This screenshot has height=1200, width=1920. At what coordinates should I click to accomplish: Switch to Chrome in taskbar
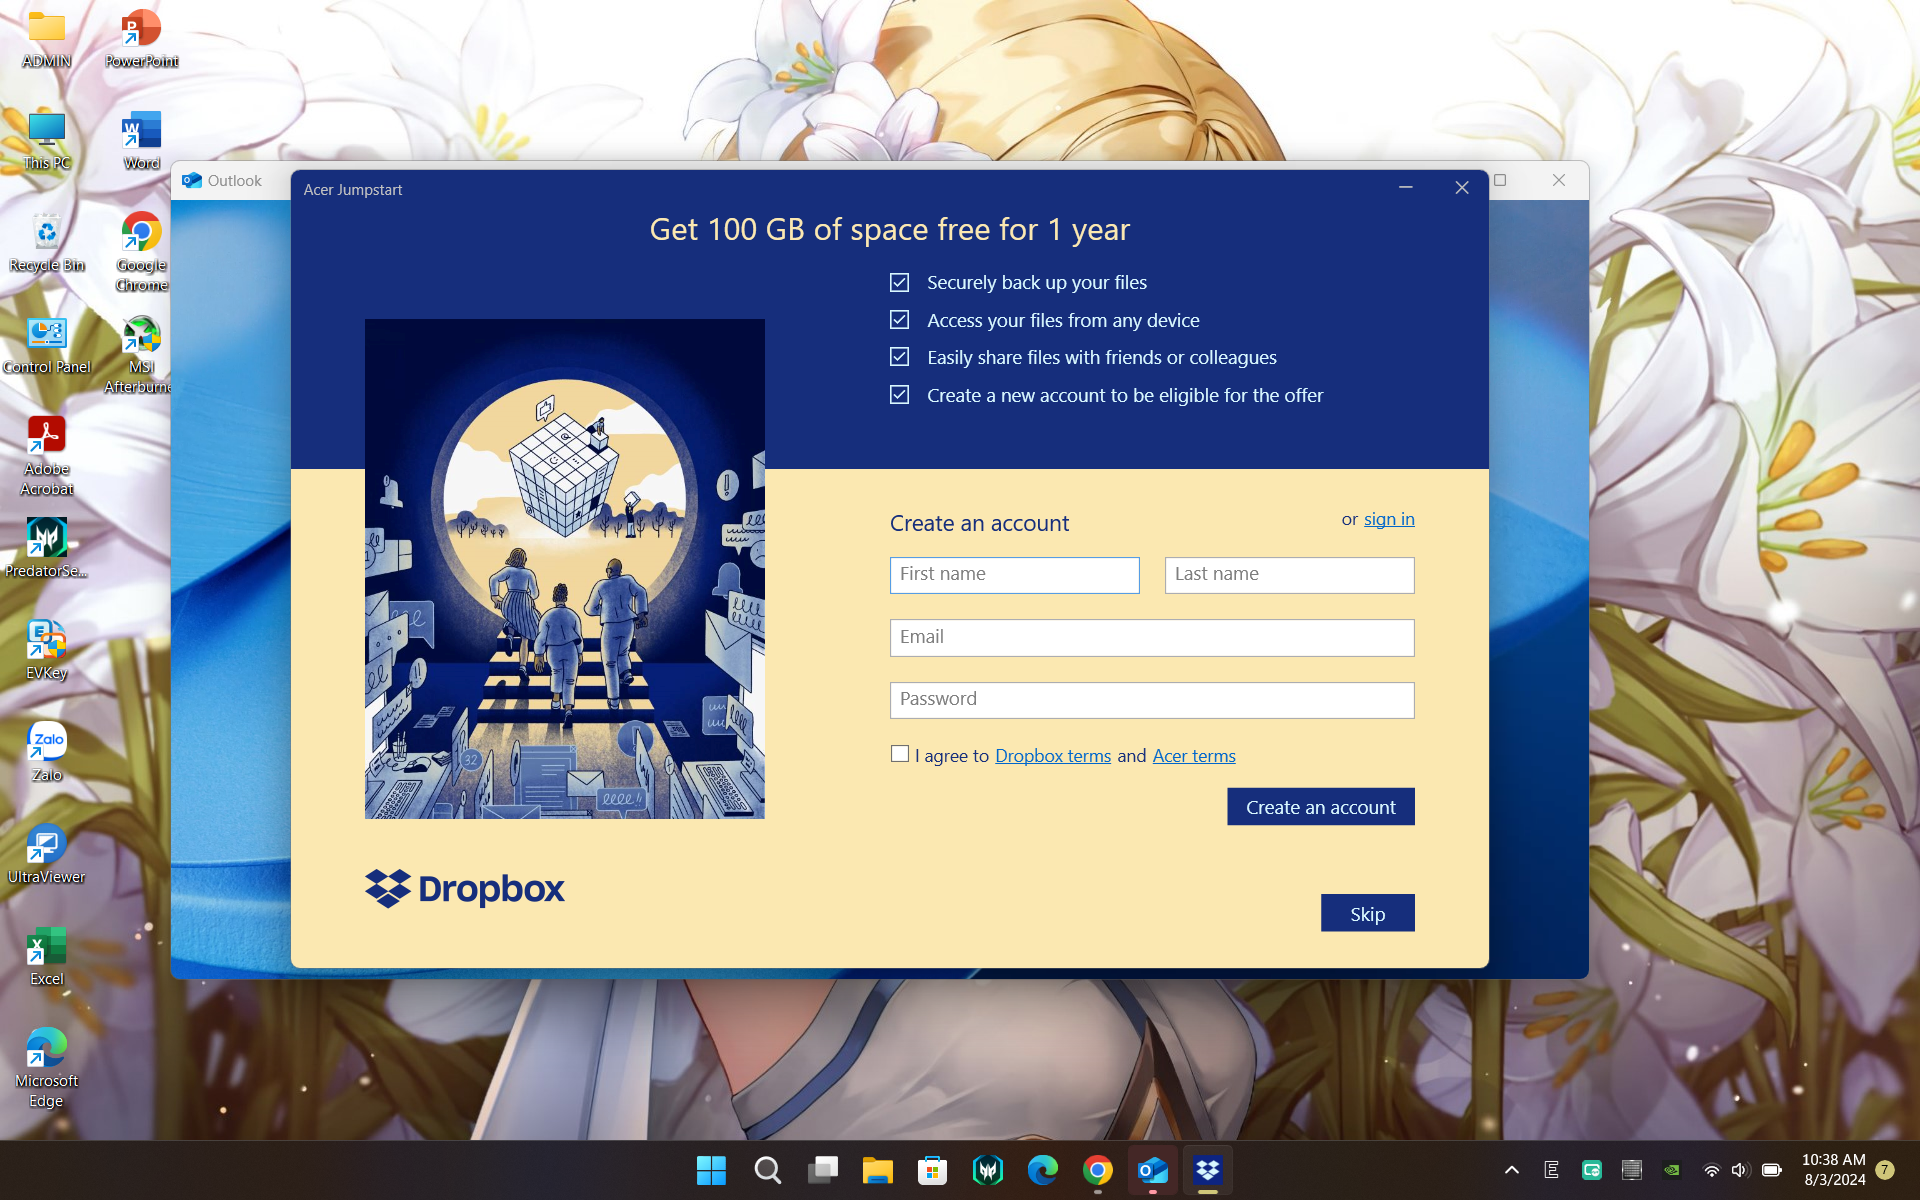pyautogui.click(x=1098, y=1170)
